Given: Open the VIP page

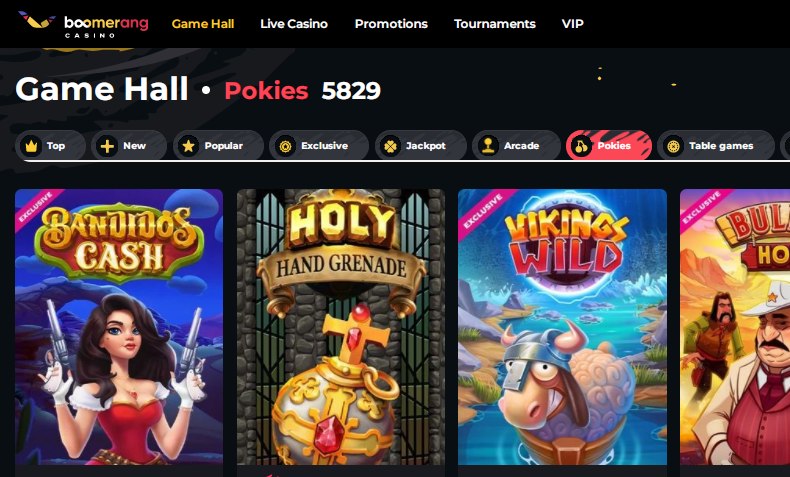Looking at the screenshot, I should 573,24.
